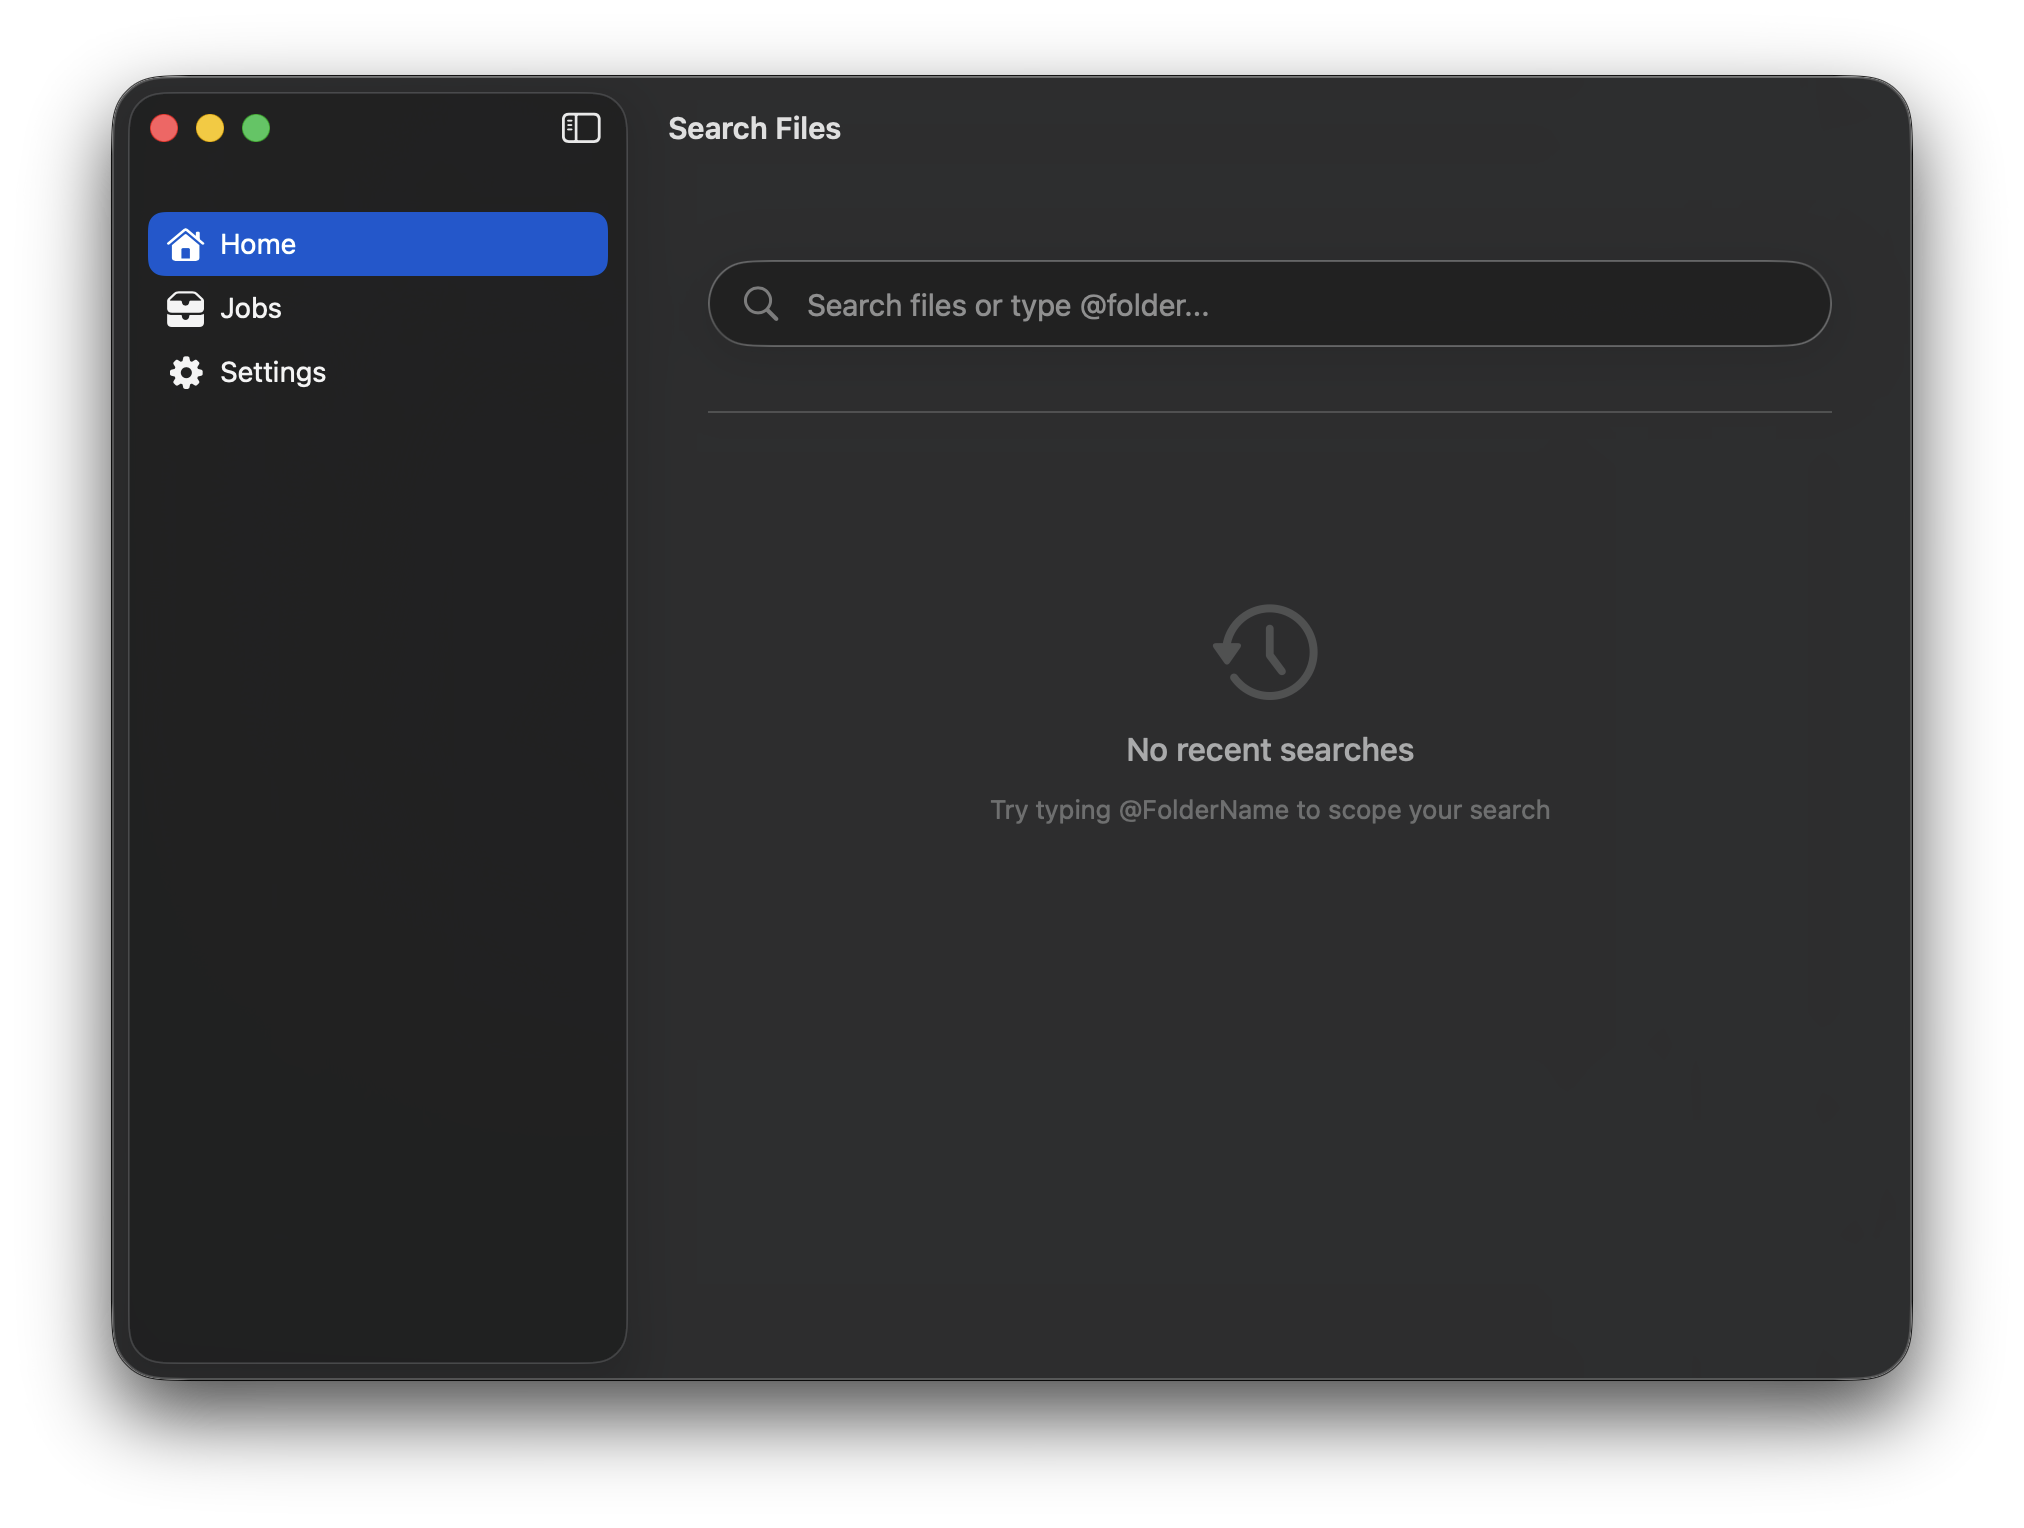
Task: Select the Home icon while Home is highlighted
Action: [x=186, y=244]
